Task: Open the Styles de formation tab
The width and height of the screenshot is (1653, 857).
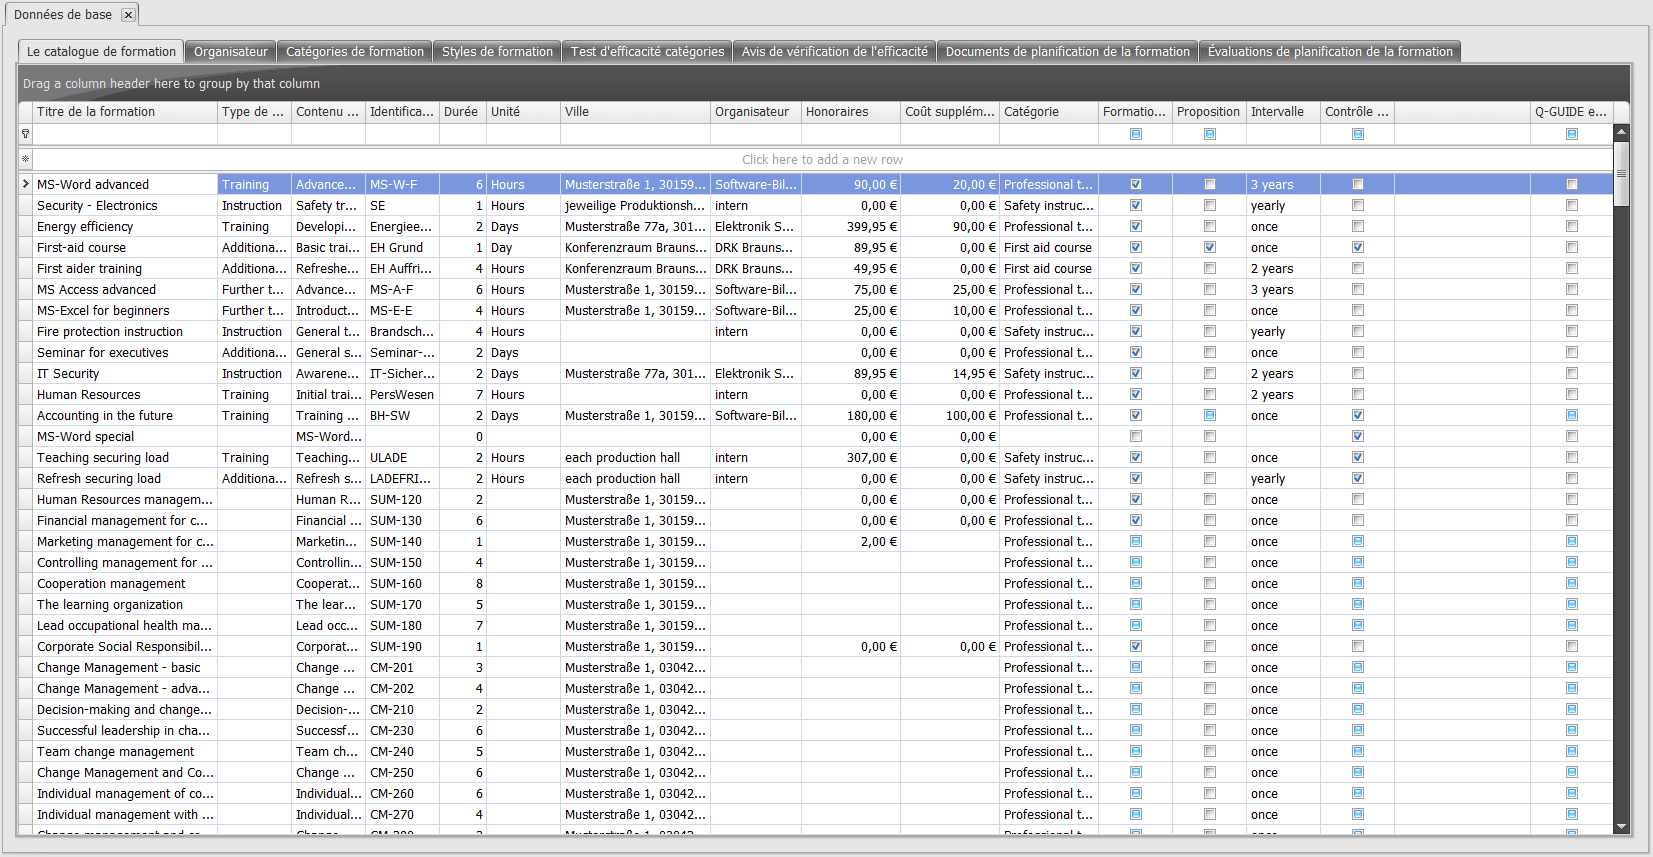Action: click(x=497, y=52)
